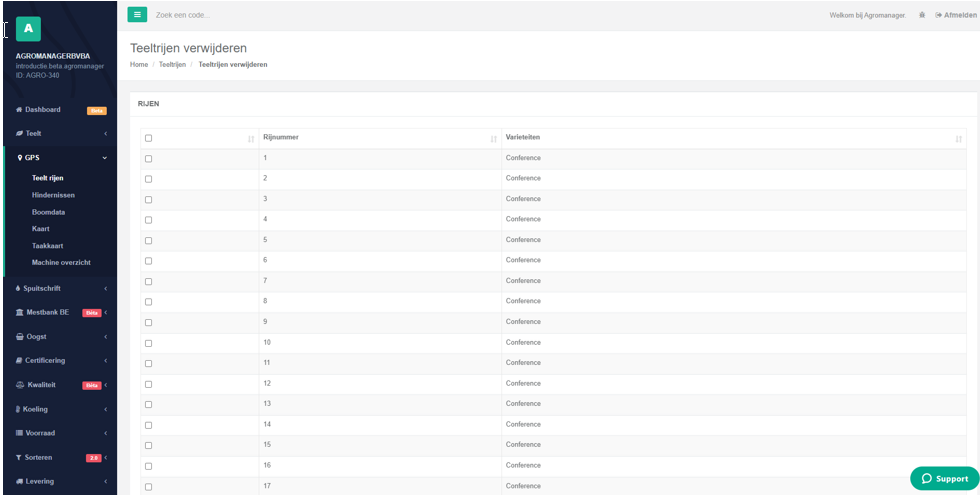Click the Mestbank BE bank icon
980x497 pixels.
click(x=19, y=313)
